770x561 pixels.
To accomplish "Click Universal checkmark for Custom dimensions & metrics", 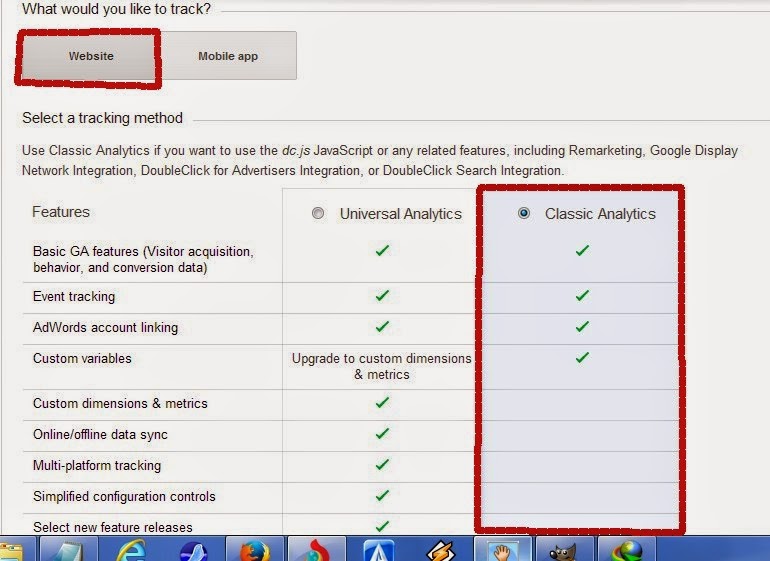I will pos(382,402).
